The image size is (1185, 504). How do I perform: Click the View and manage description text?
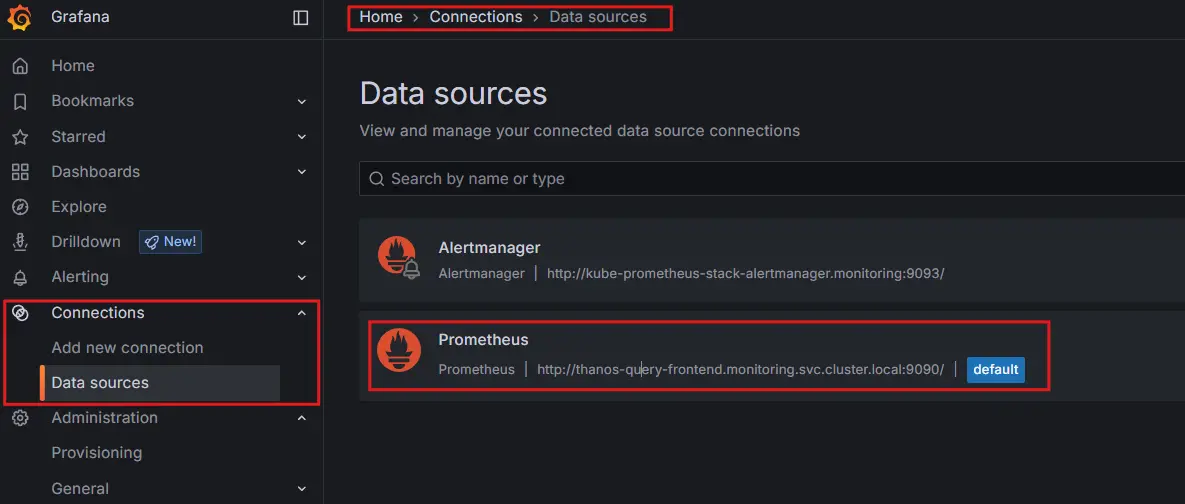(580, 131)
